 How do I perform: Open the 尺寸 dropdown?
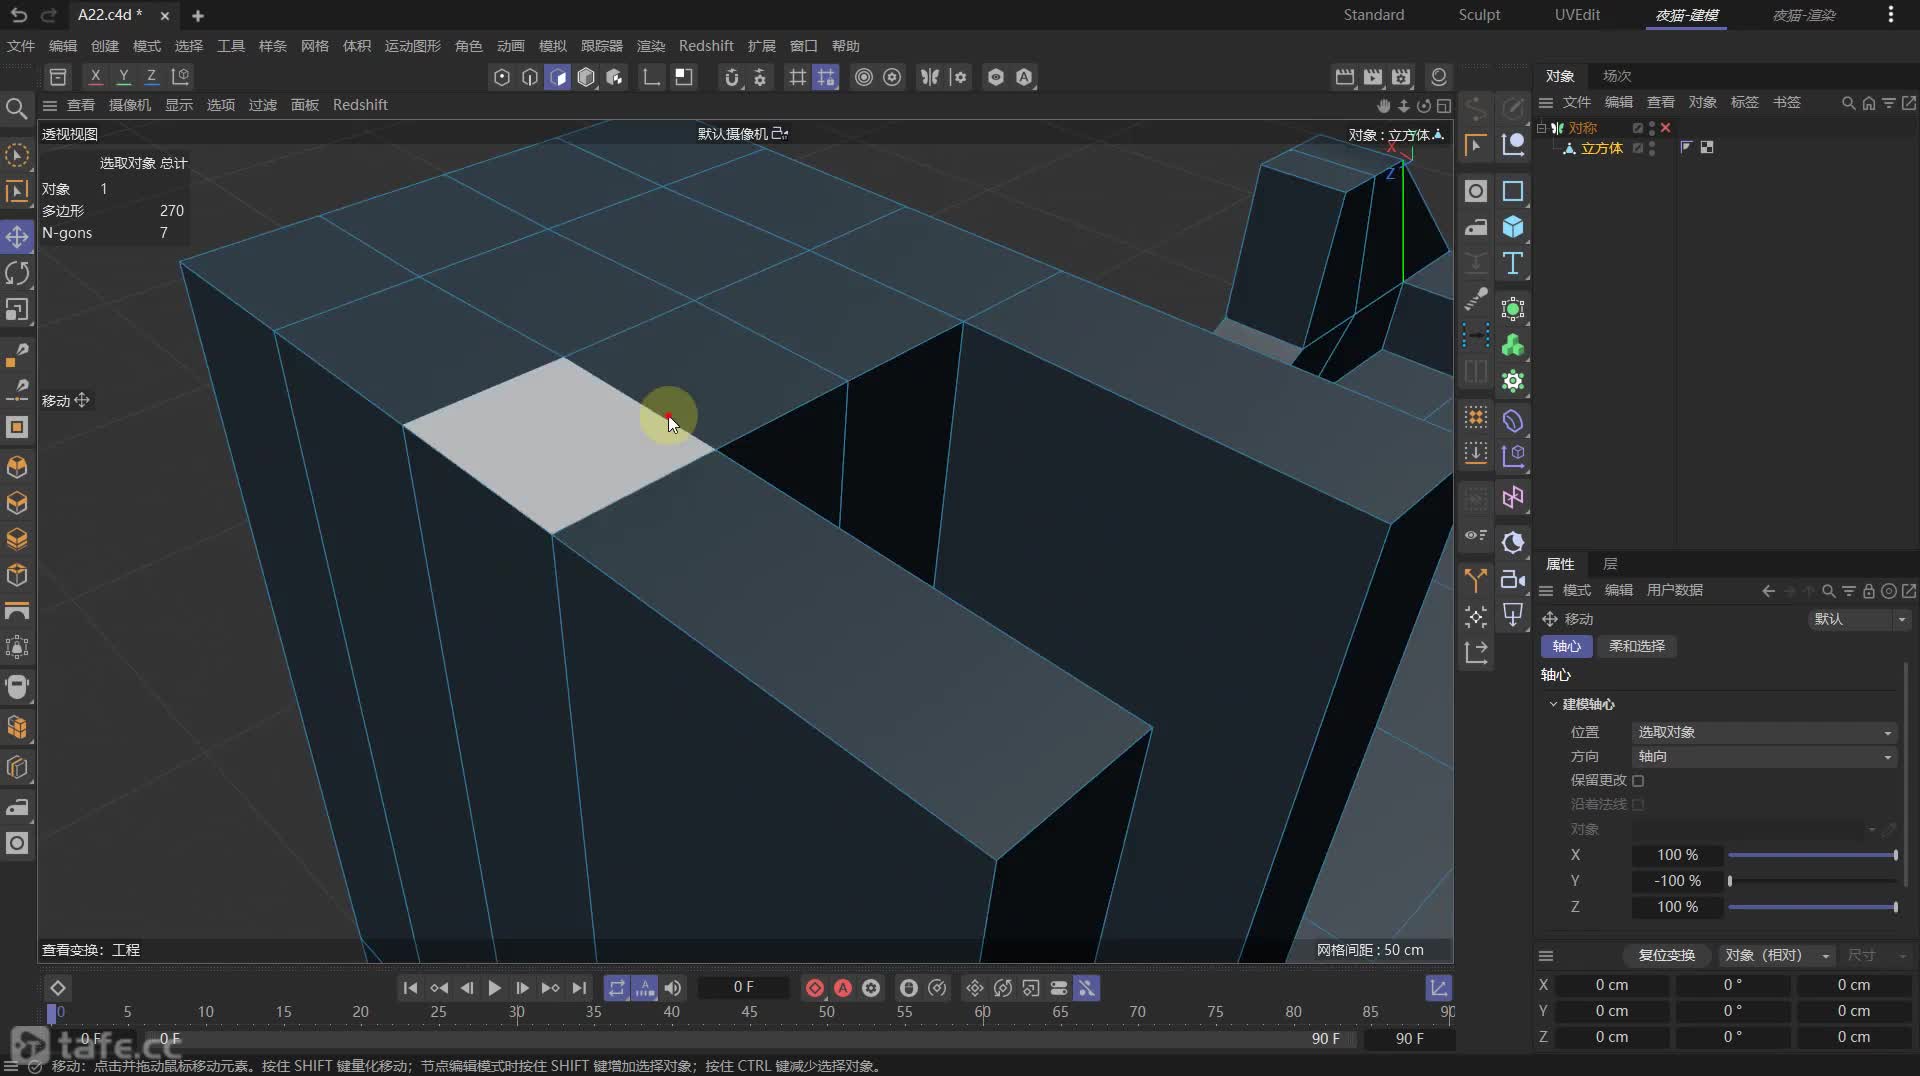(1877, 955)
